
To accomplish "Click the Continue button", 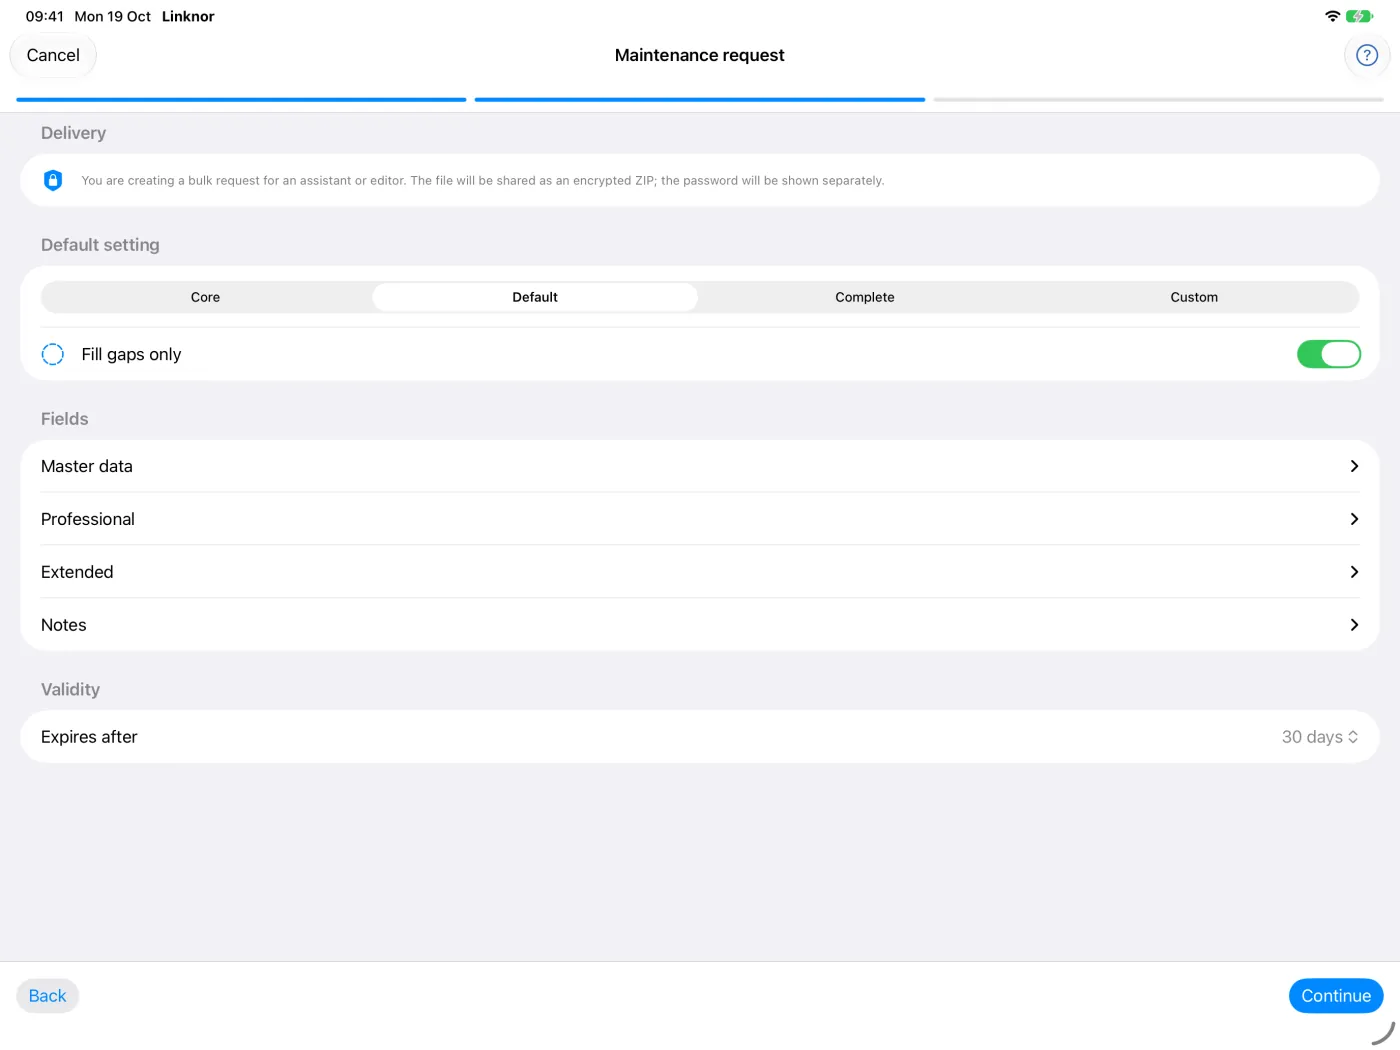I will (1336, 996).
